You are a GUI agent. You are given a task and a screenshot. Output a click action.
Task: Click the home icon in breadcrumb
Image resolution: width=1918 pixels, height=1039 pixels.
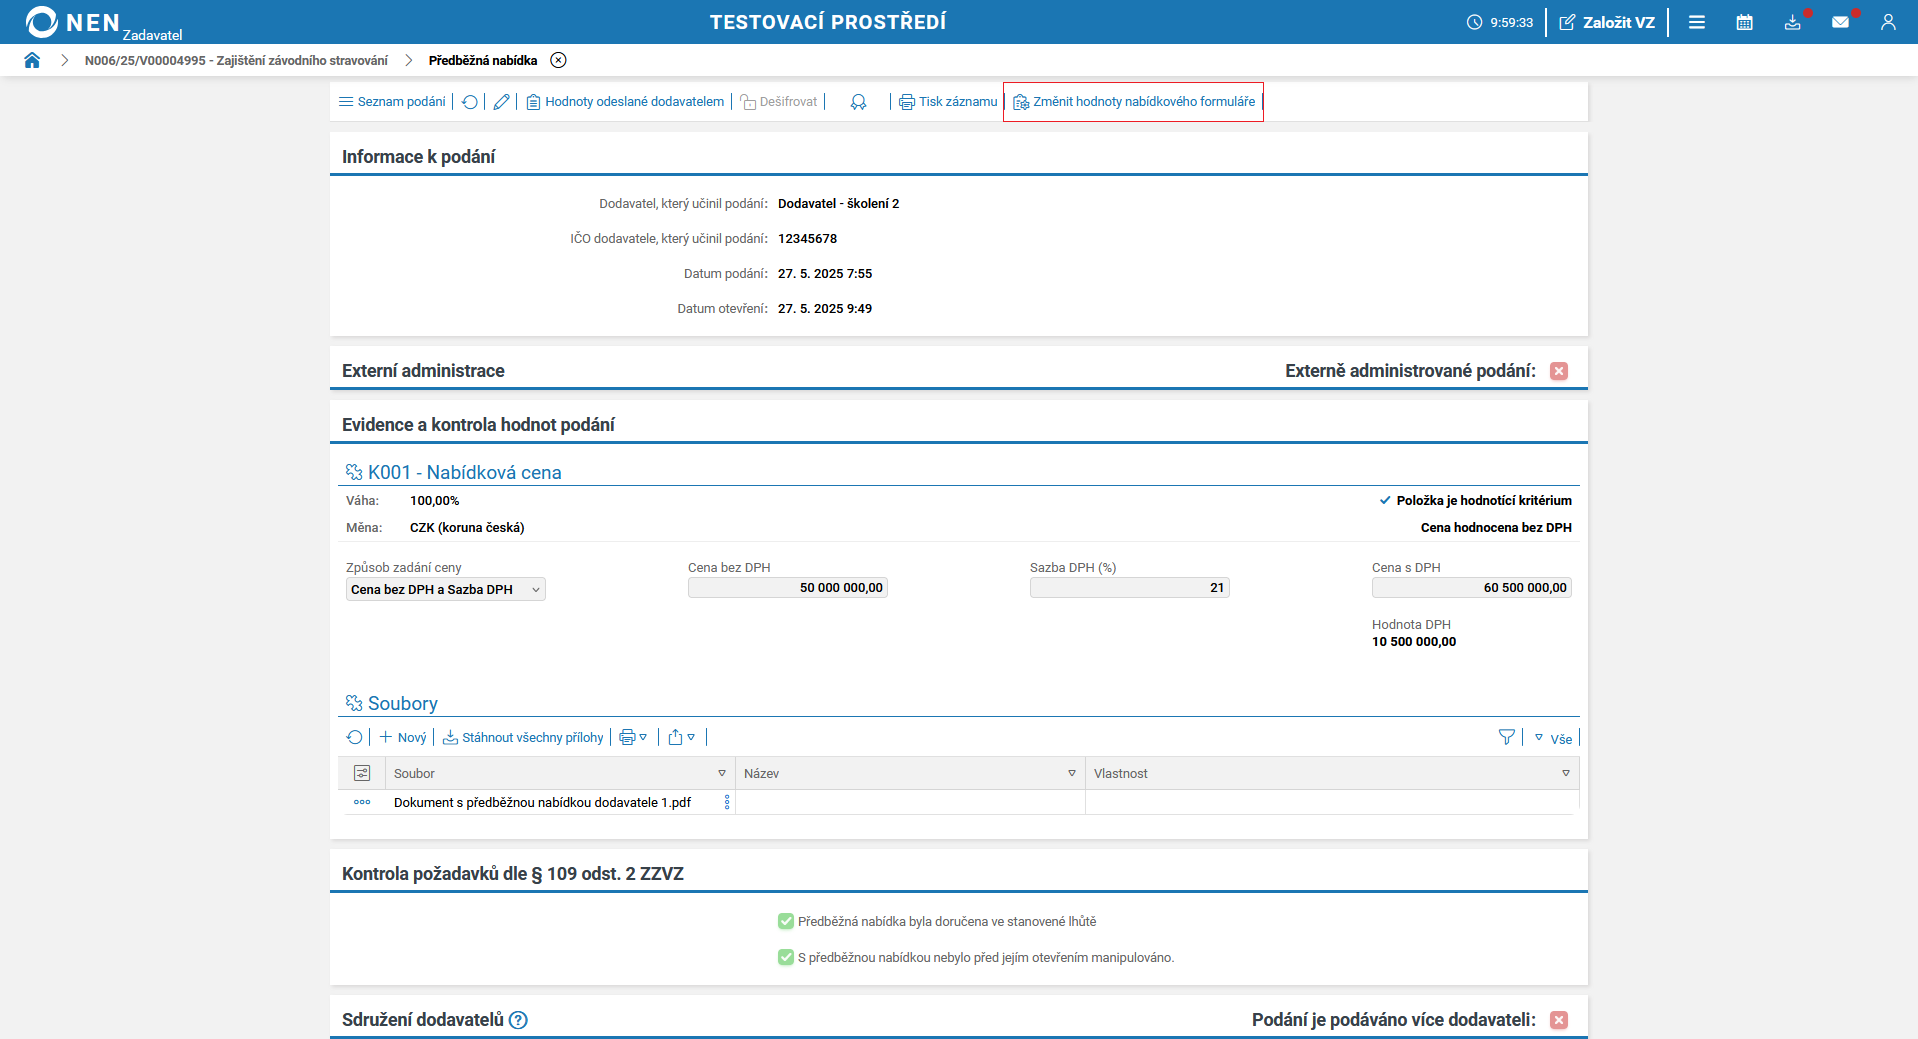[32, 60]
